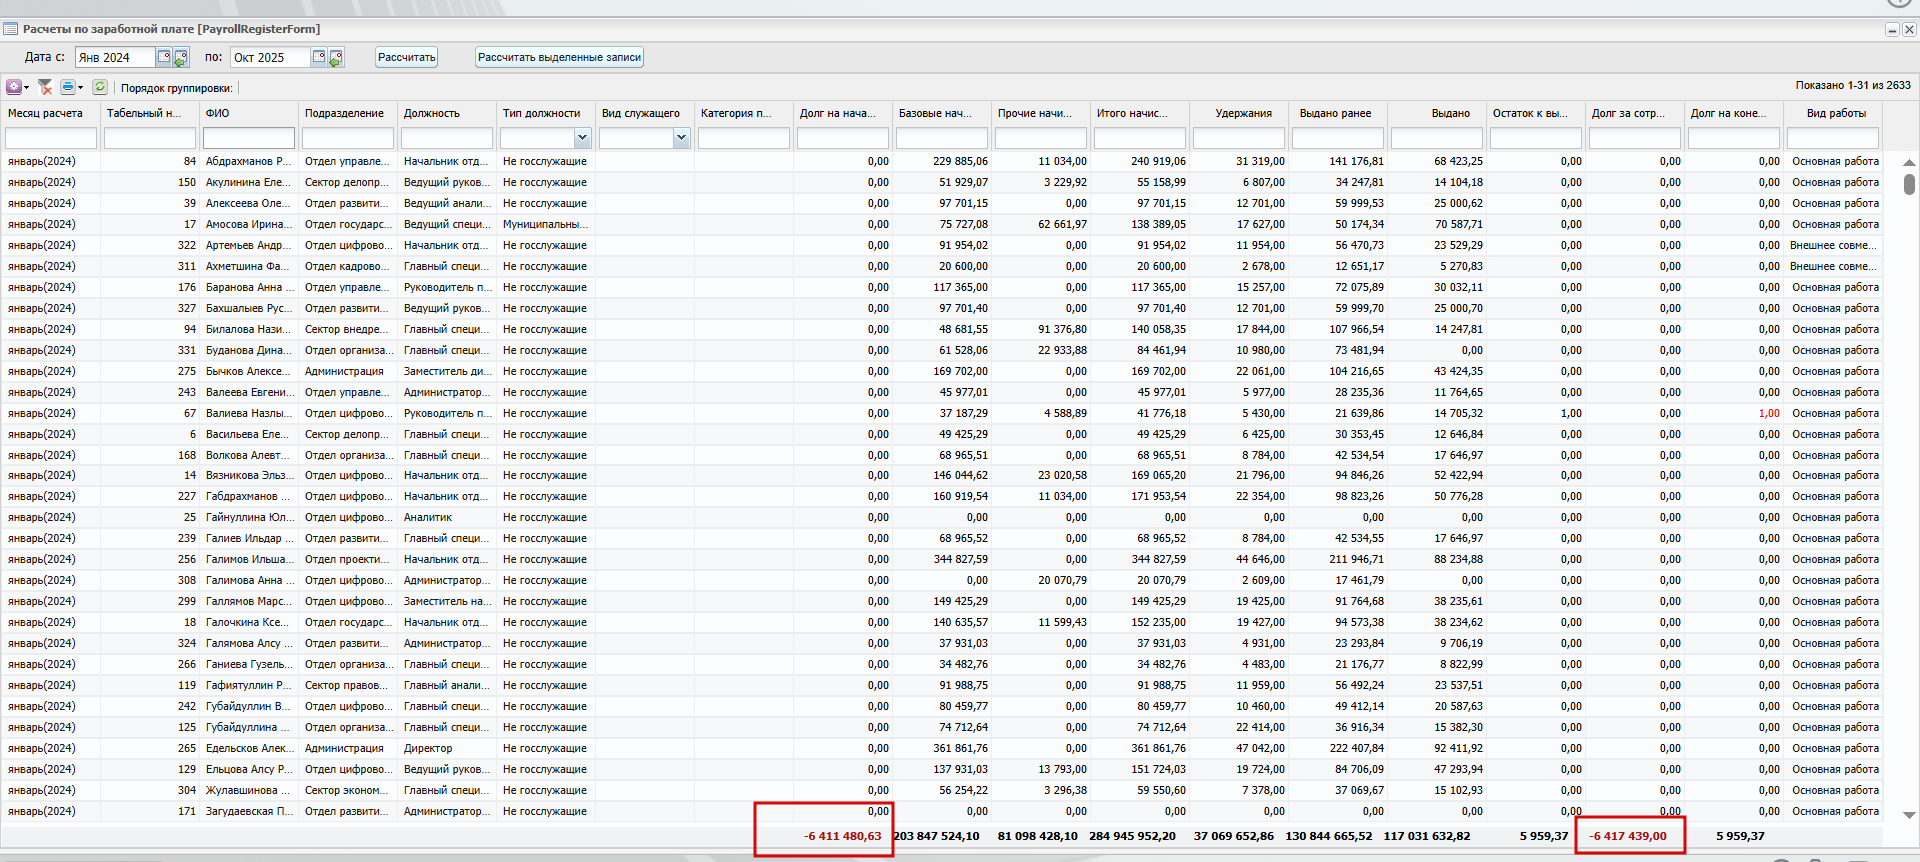Expand the Тип должности filter dropdown
This screenshot has height=862, width=1920.
[582, 138]
